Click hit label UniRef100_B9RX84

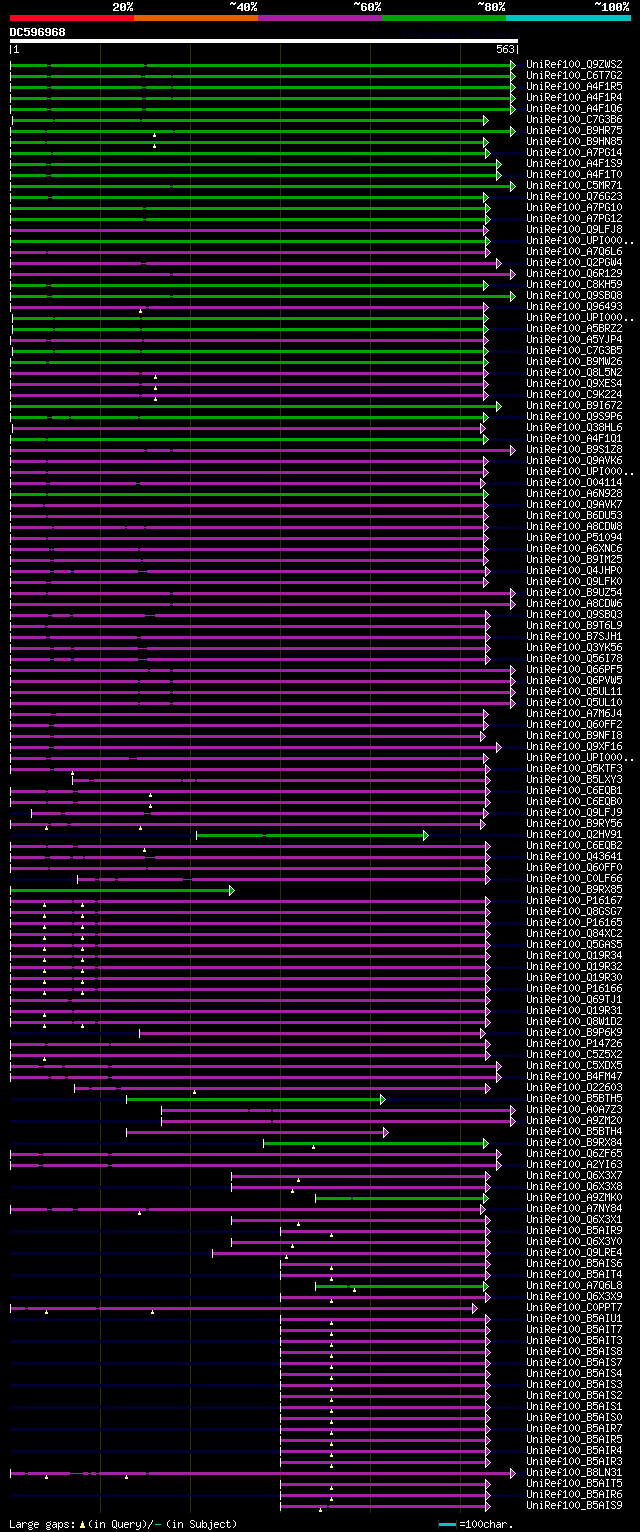tap(574, 1142)
